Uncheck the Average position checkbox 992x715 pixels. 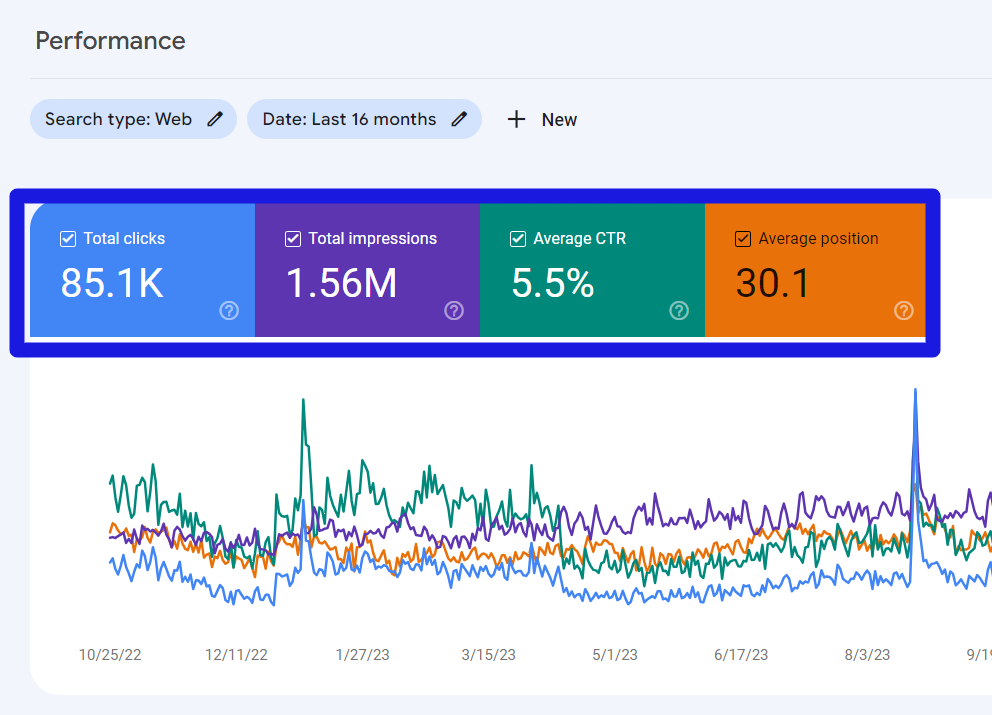click(743, 239)
